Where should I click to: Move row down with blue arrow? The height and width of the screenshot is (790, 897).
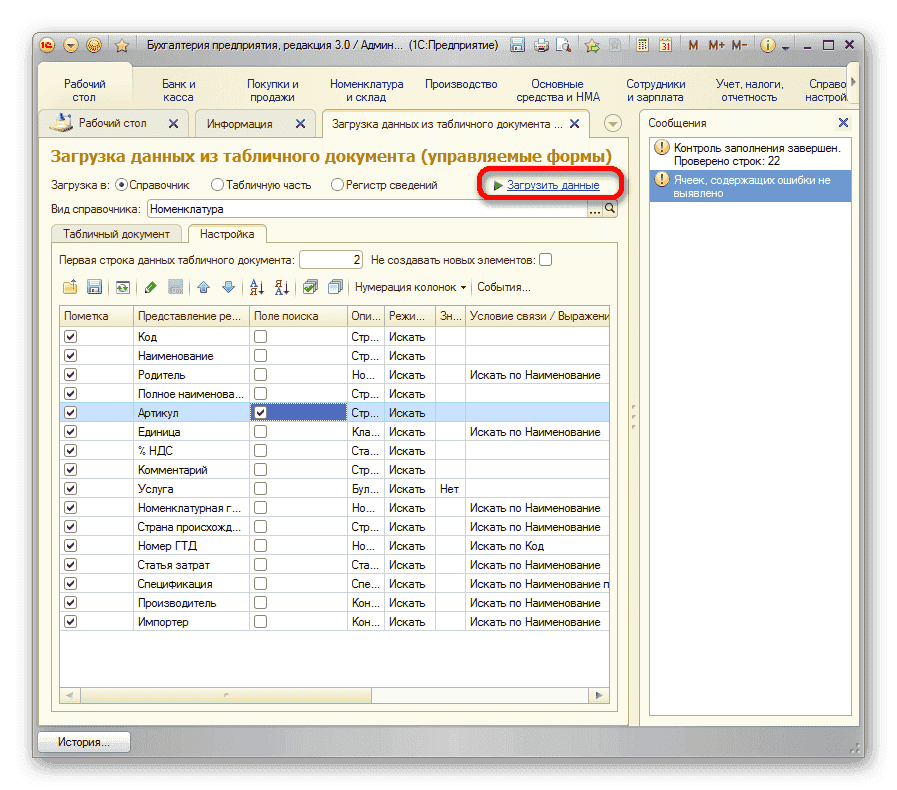pyautogui.click(x=228, y=287)
